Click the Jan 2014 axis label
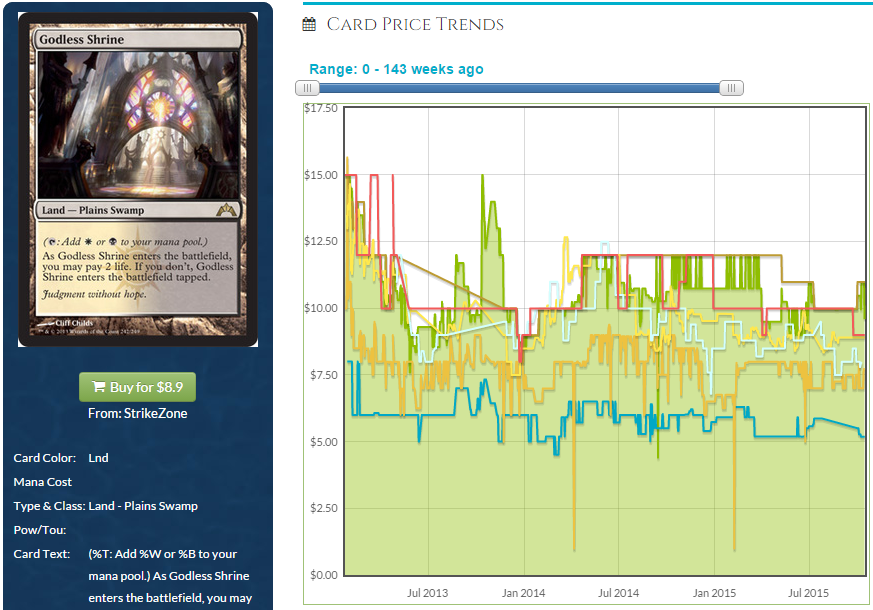The image size is (873, 610). point(523,593)
